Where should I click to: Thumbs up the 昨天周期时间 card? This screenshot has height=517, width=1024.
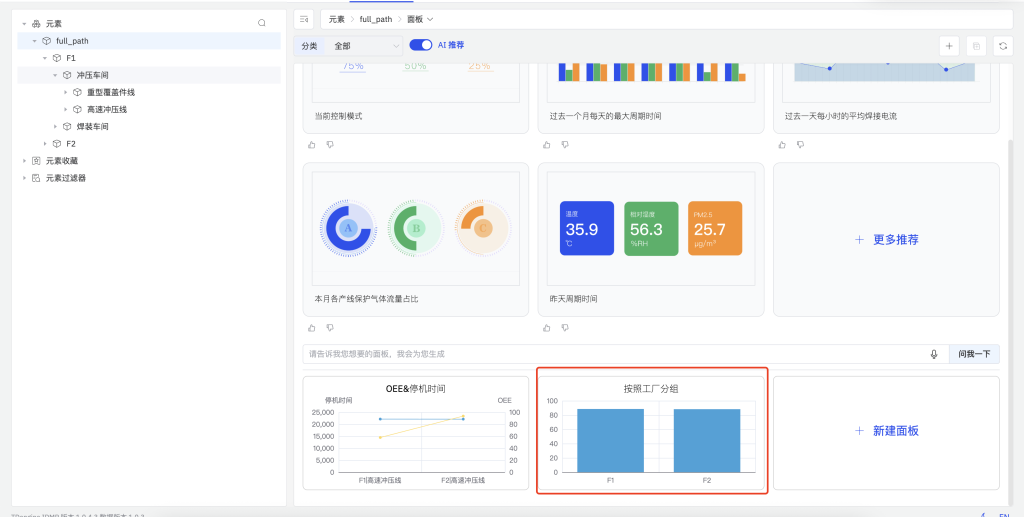pyautogui.click(x=547, y=327)
